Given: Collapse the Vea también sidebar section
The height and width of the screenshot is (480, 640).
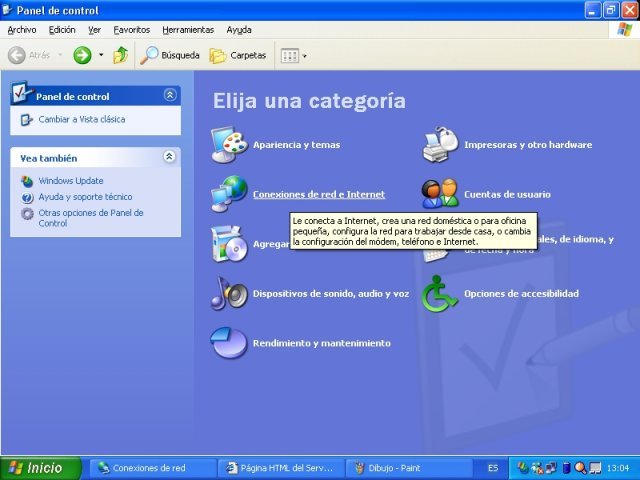Looking at the screenshot, I should click(169, 156).
